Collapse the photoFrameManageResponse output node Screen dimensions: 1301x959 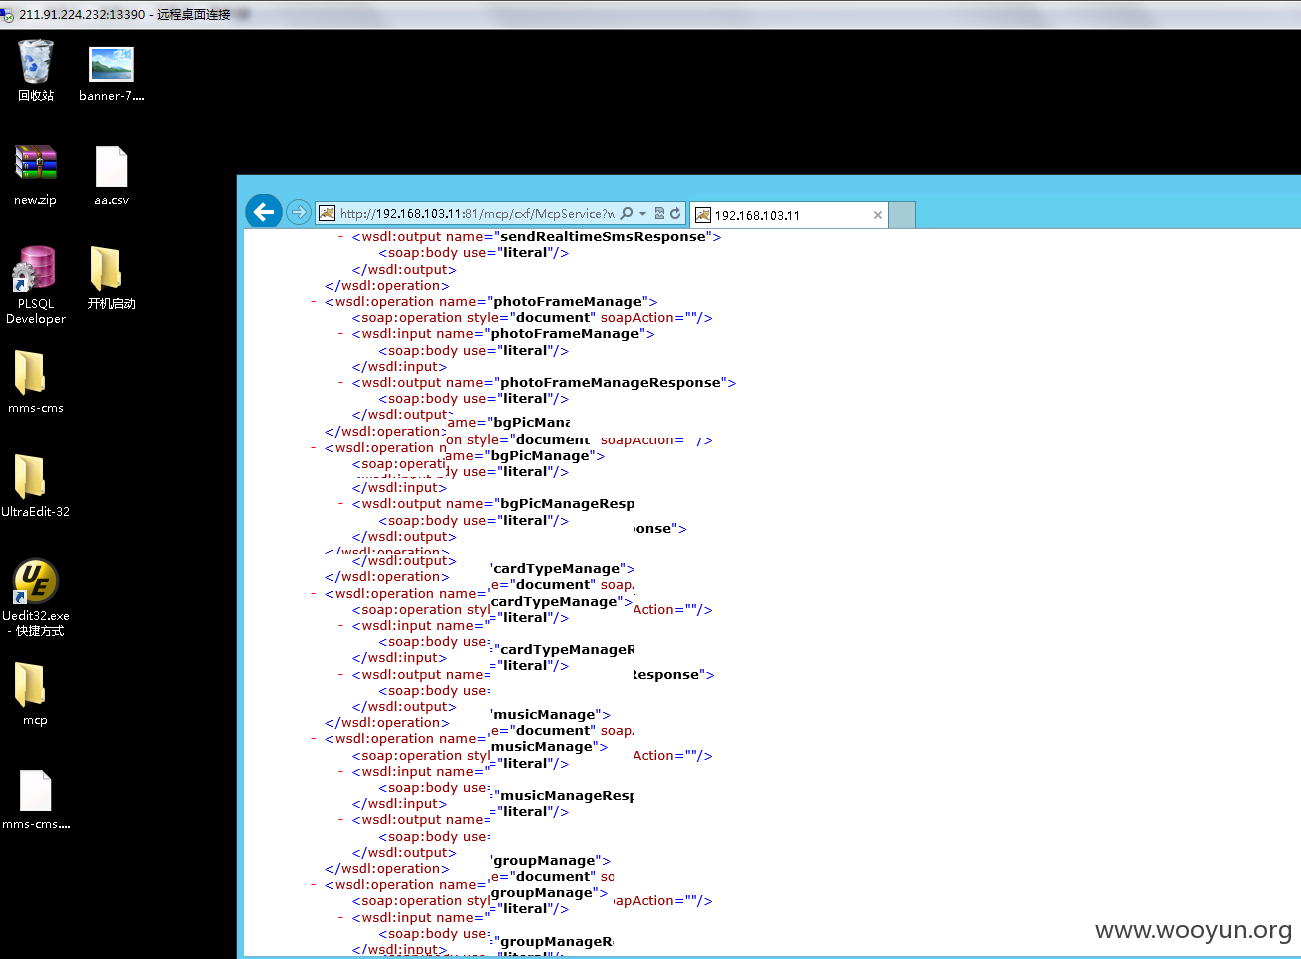pyautogui.click(x=341, y=383)
